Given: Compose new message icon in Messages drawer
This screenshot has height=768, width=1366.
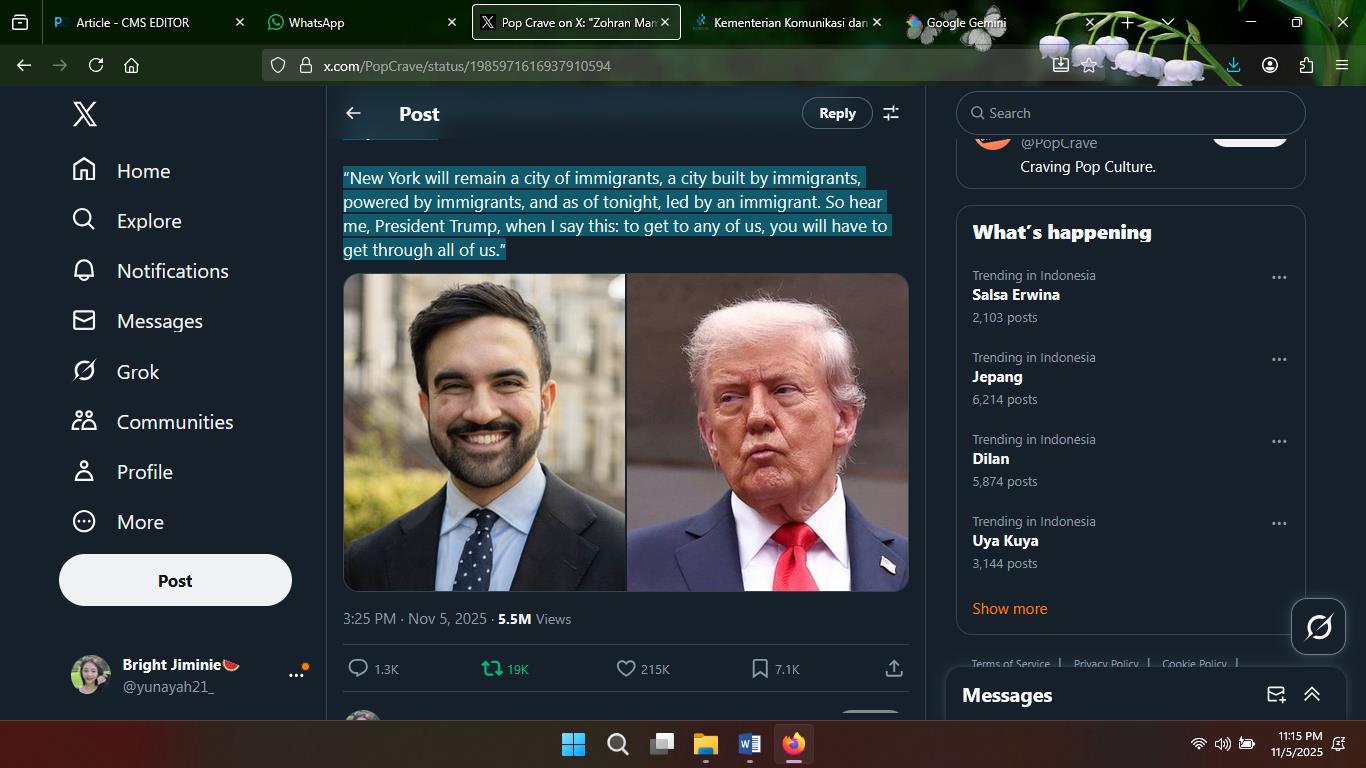Looking at the screenshot, I should 1276,694.
